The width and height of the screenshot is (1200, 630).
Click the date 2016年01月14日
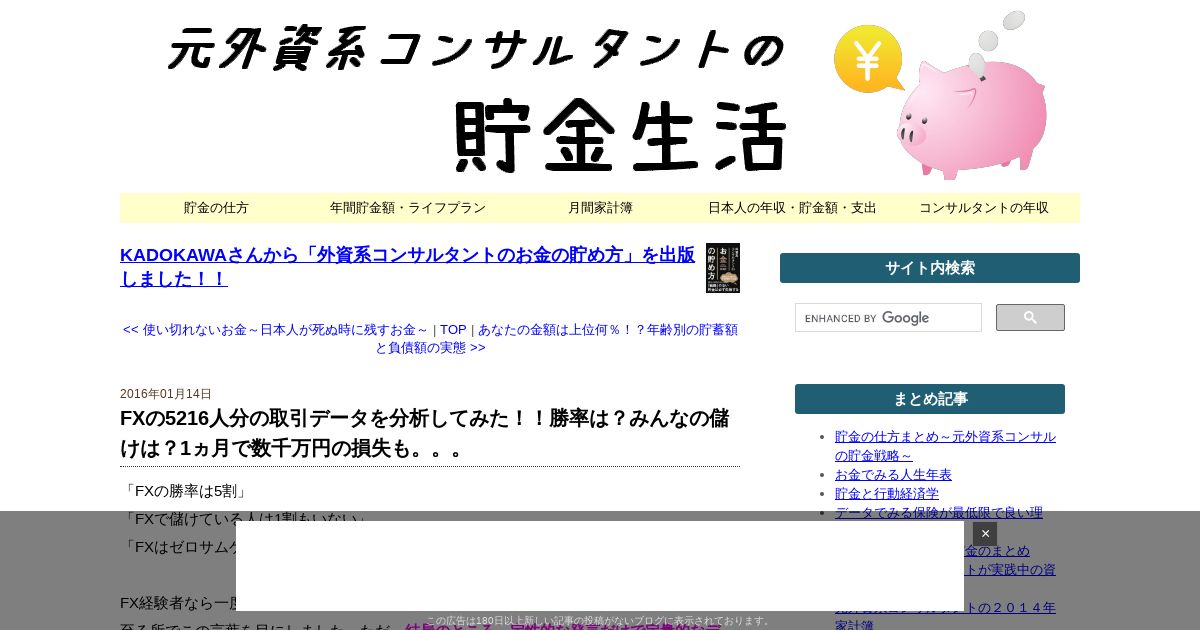point(166,394)
